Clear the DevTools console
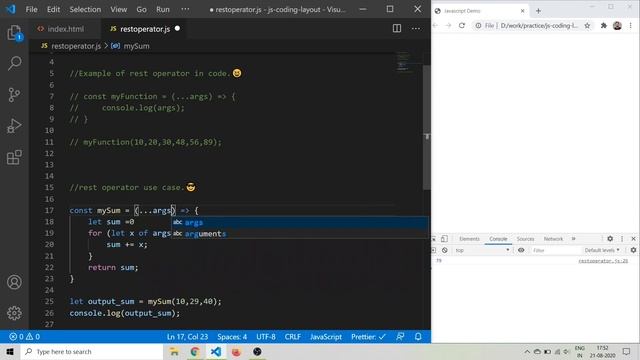640x360 pixels. click(444, 250)
